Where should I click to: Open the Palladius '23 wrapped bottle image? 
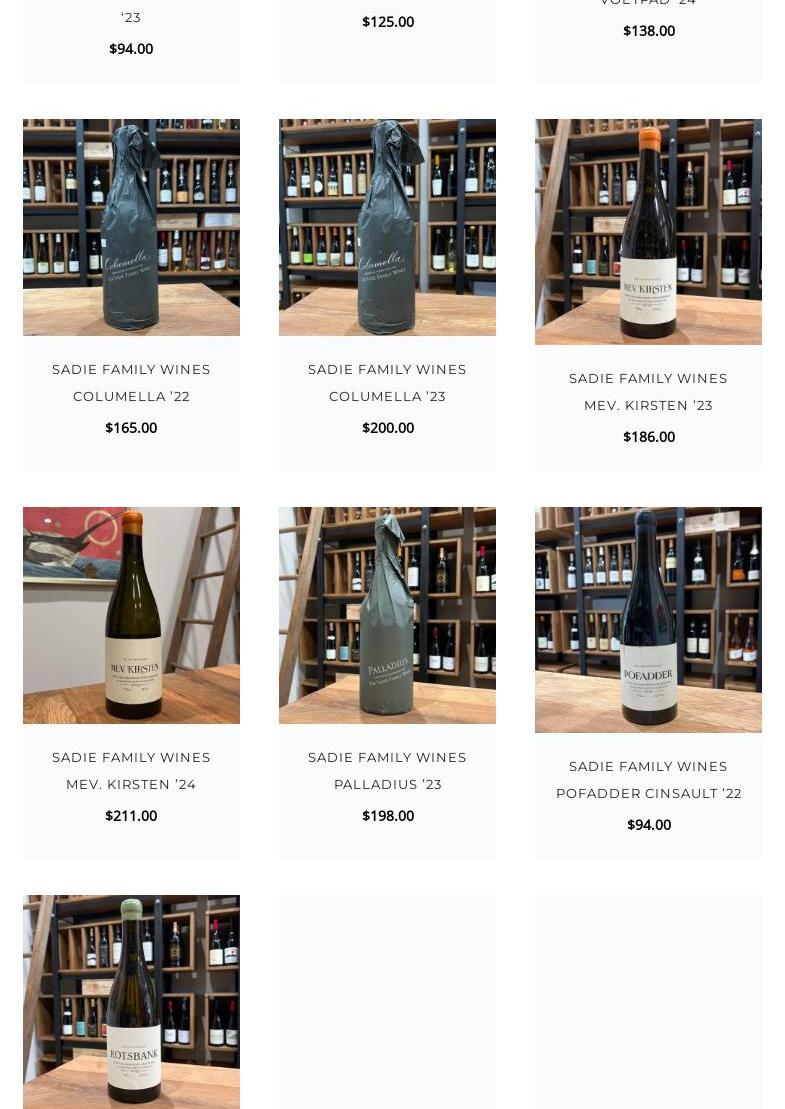pyautogui.click(x=387, y=615)
